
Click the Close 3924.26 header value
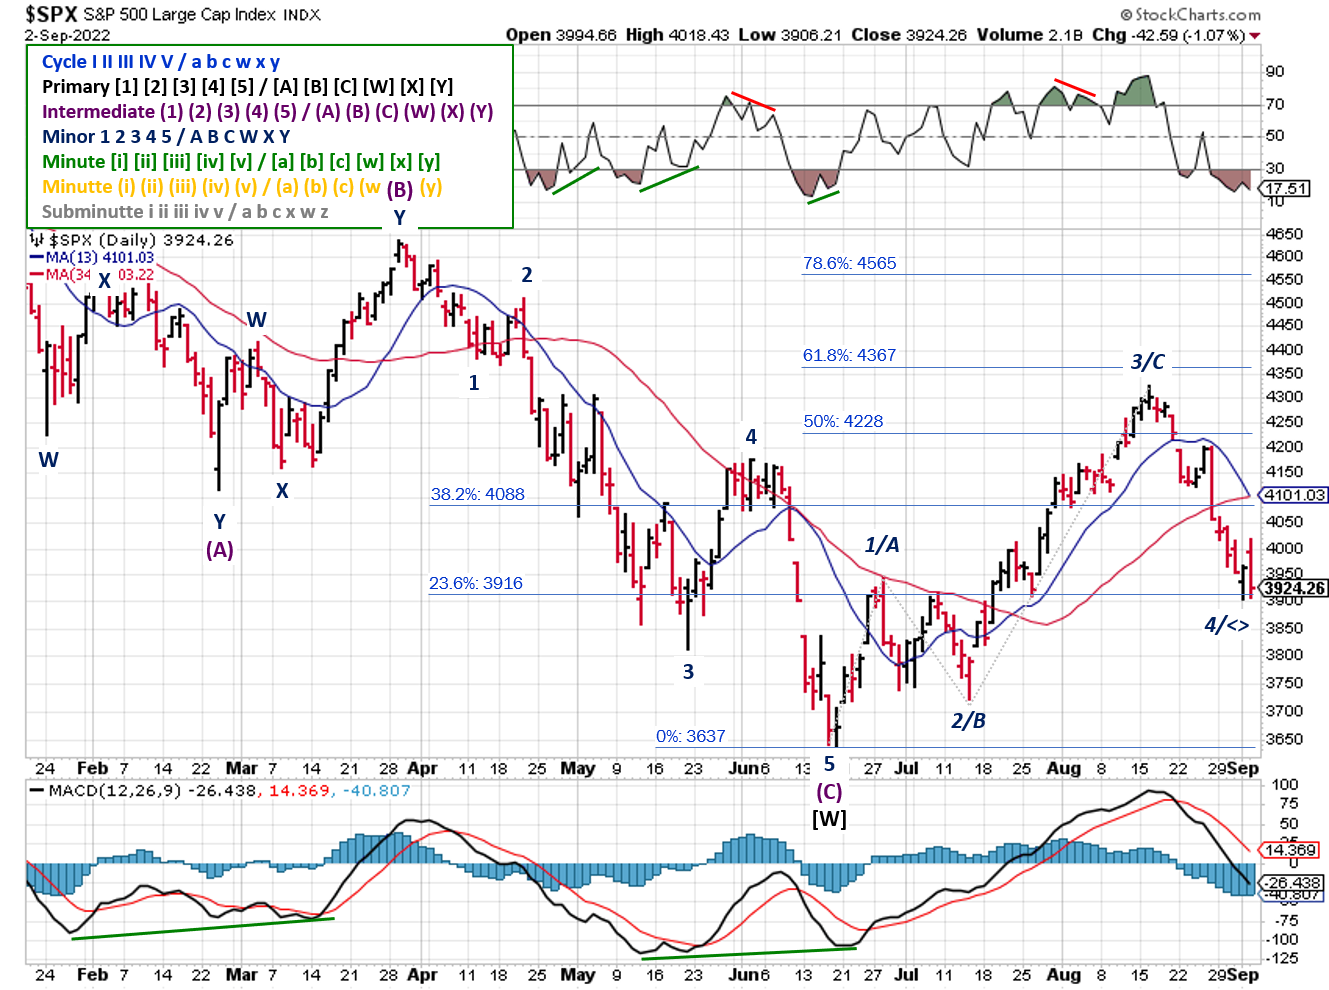point(909,35)
